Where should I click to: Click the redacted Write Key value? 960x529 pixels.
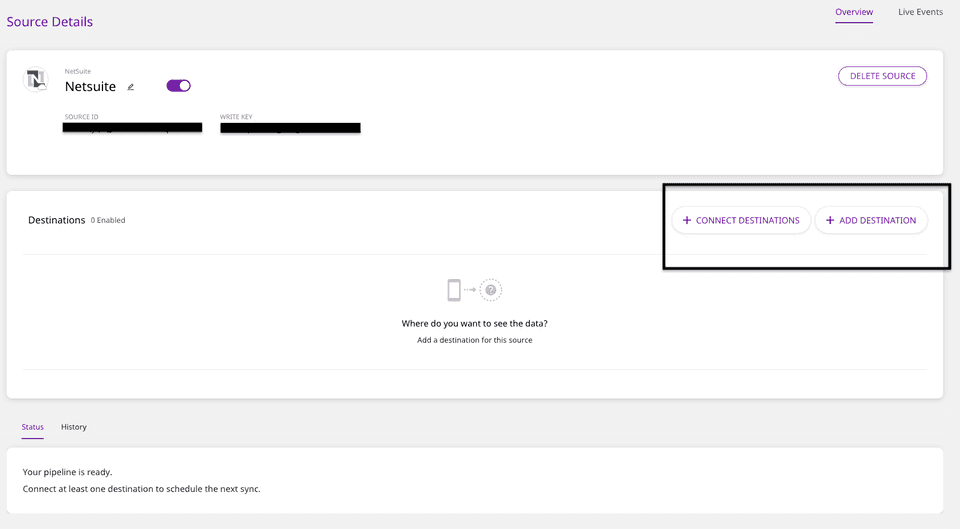[x=290, y=128]
